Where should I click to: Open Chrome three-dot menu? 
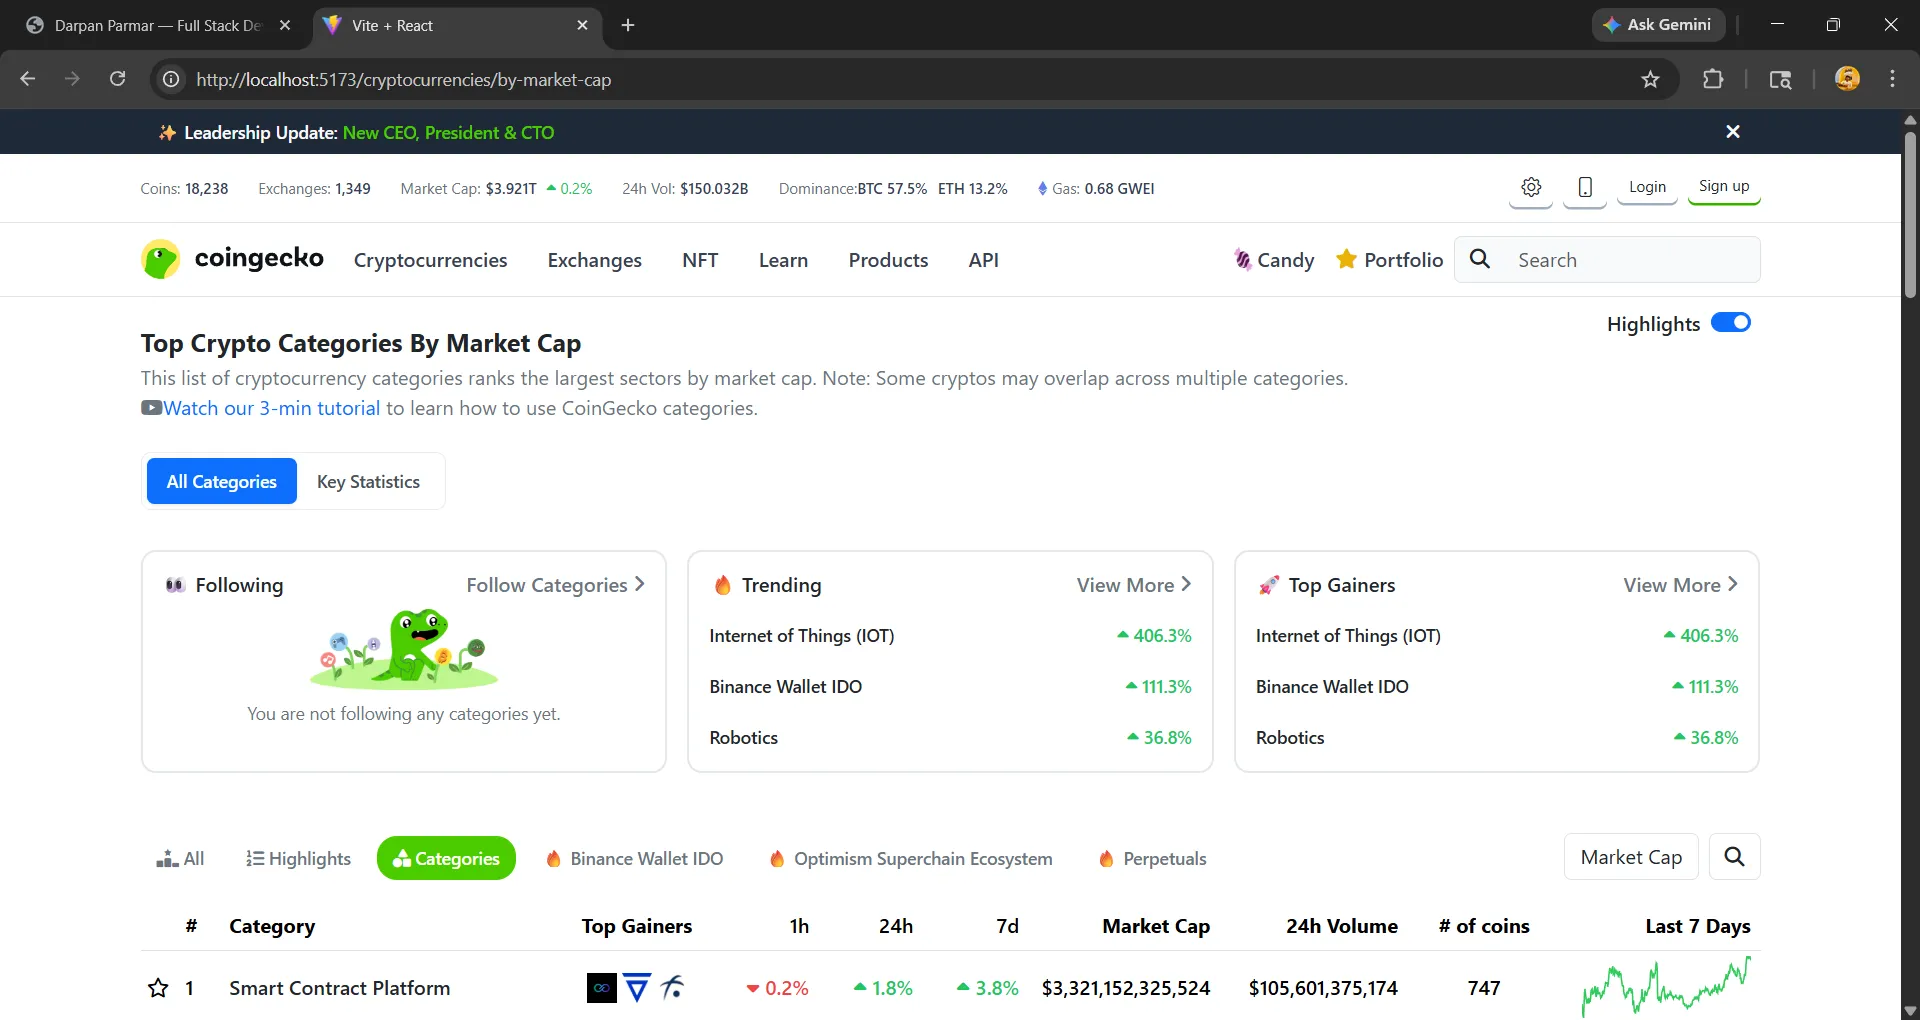[1892, 79]
